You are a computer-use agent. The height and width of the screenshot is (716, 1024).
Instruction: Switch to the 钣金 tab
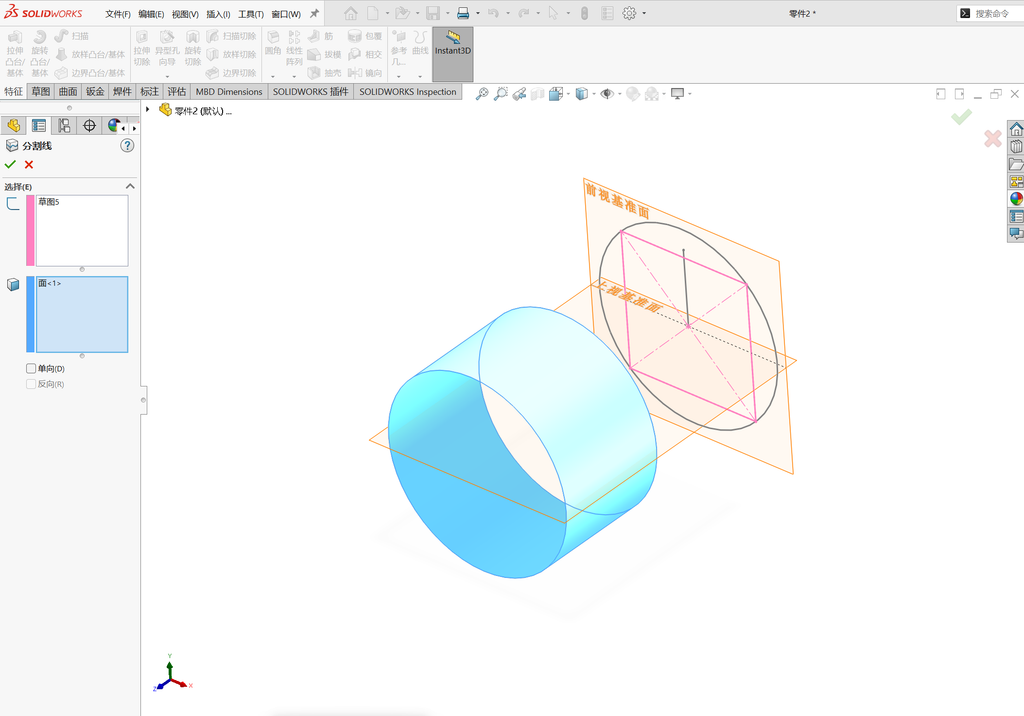tap(95, 91)
